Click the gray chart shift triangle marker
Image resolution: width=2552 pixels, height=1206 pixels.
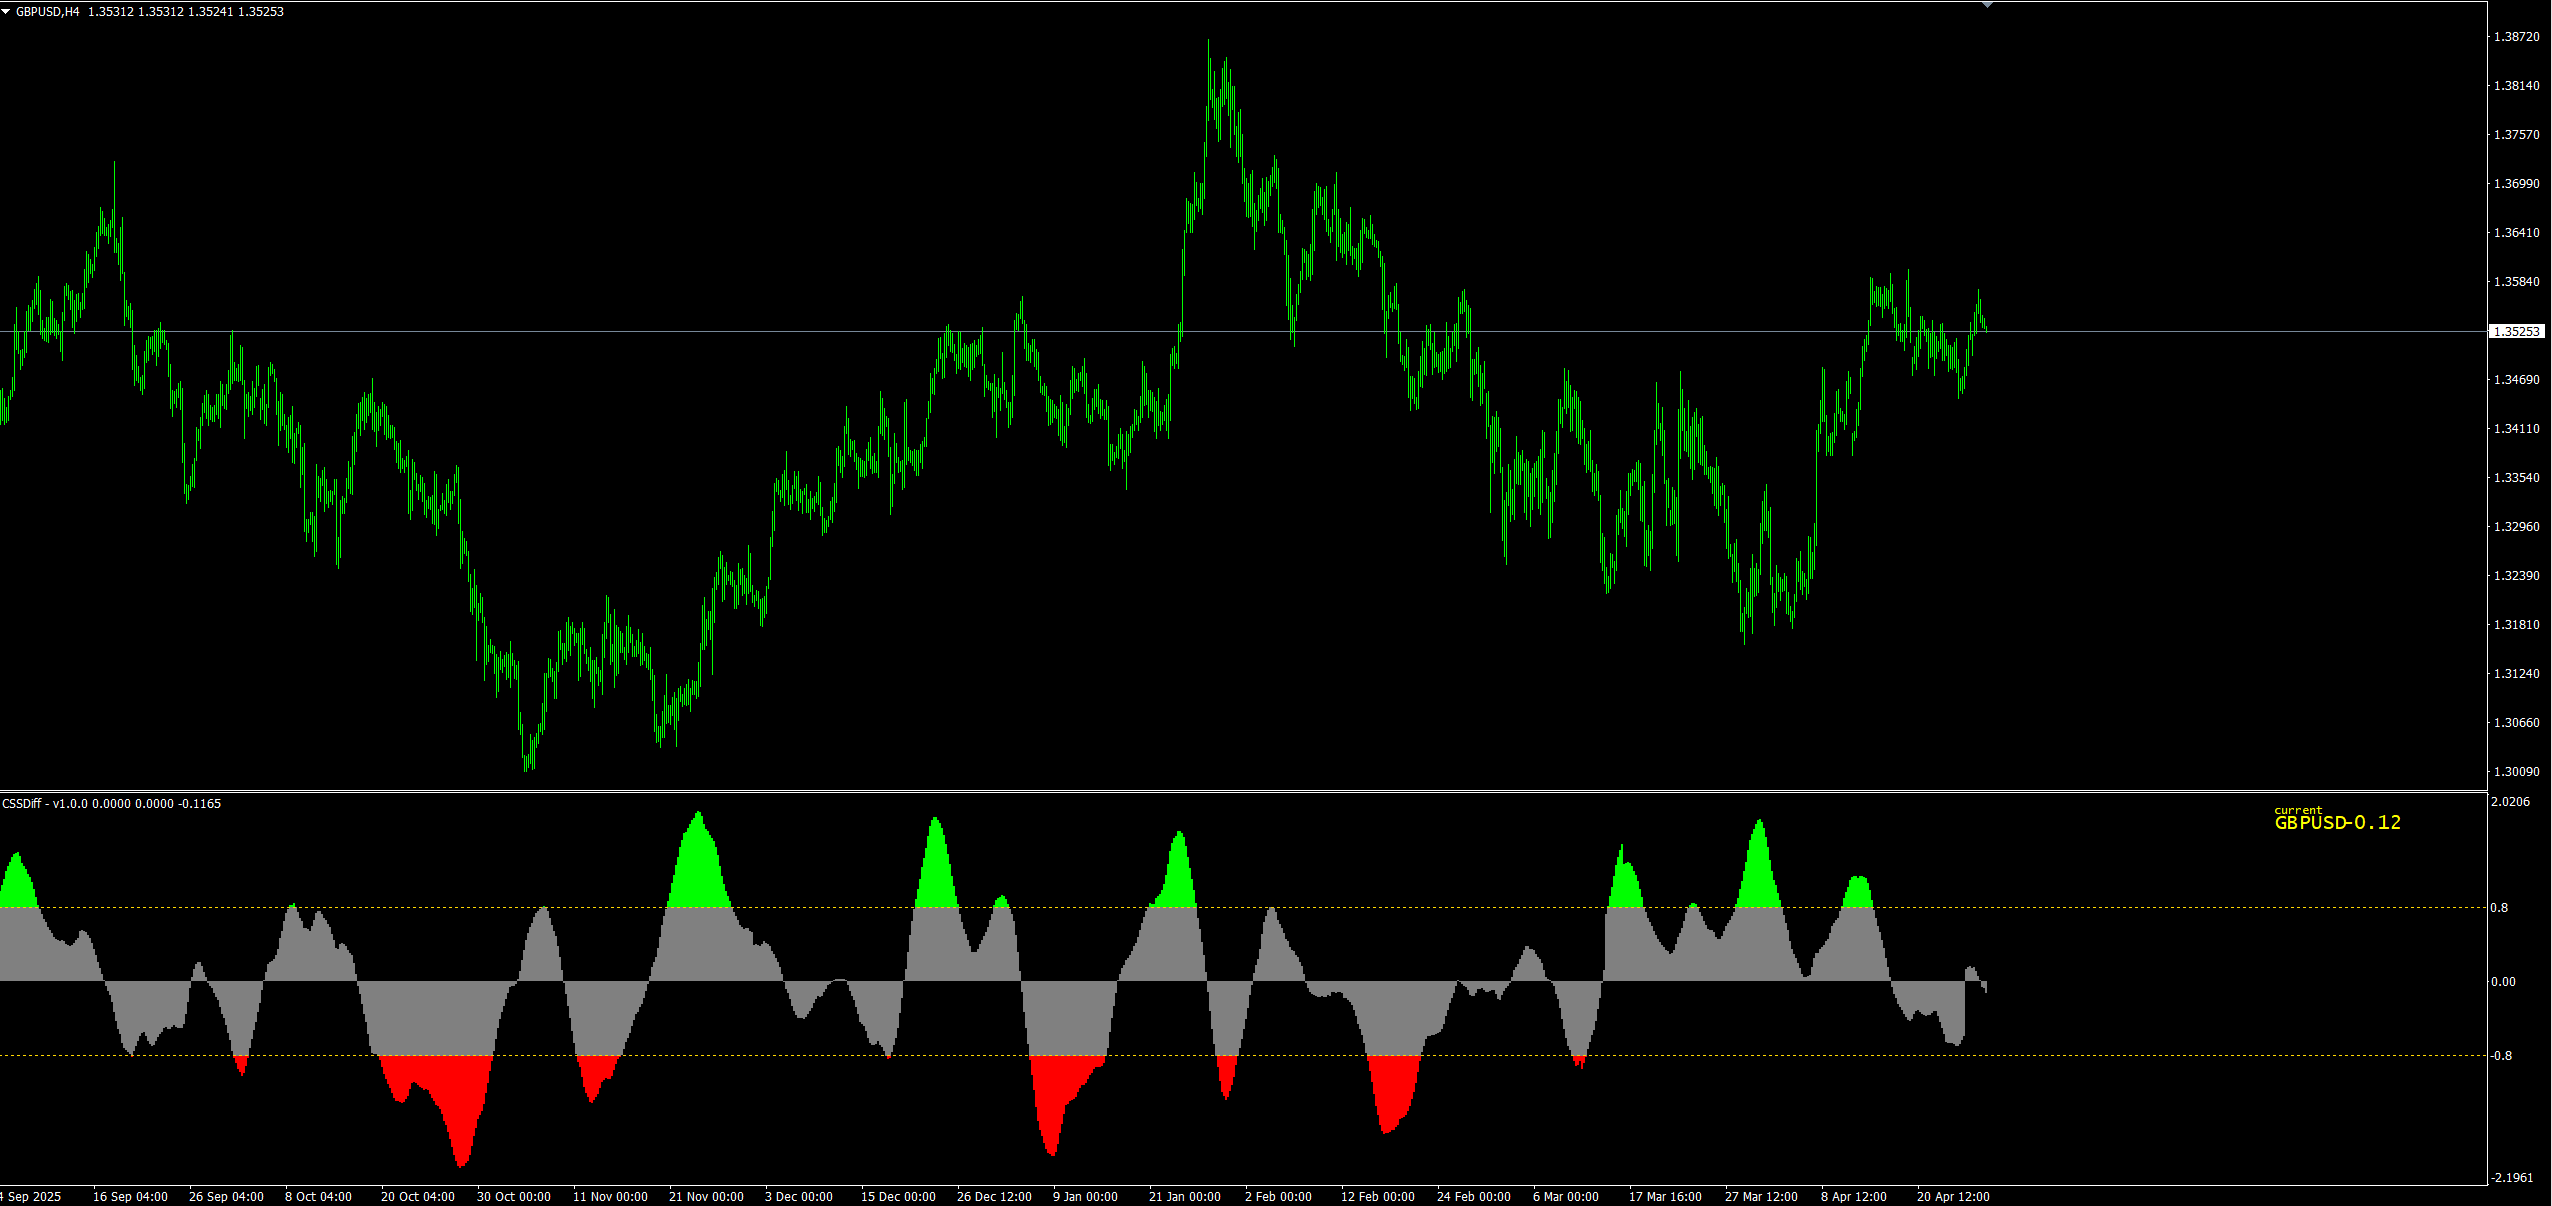[x=1987, y=5]
